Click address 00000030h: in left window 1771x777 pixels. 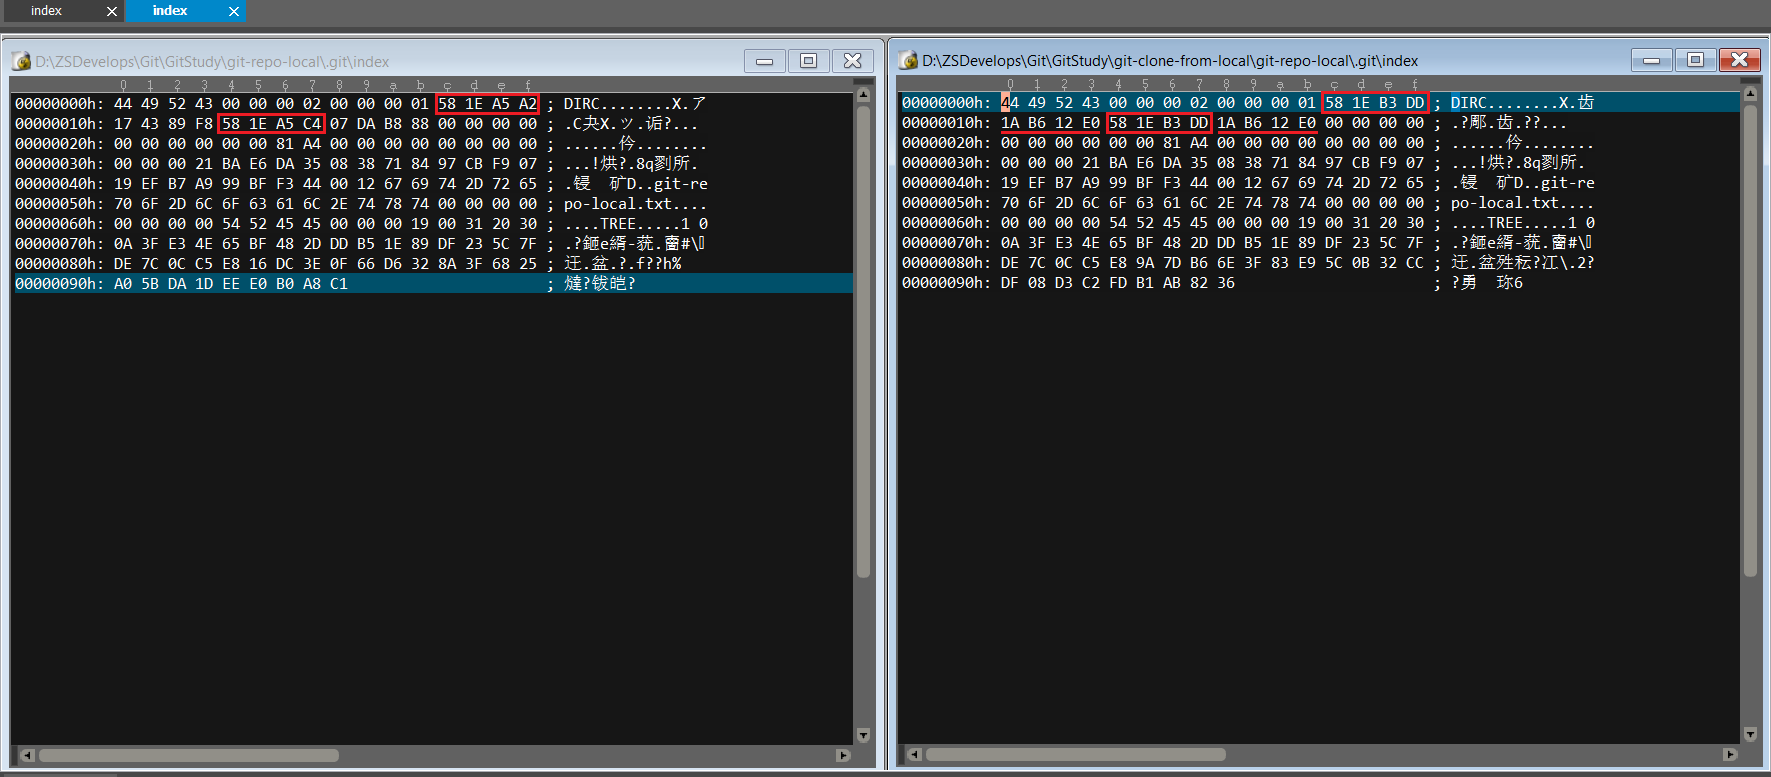coord(60,164)
